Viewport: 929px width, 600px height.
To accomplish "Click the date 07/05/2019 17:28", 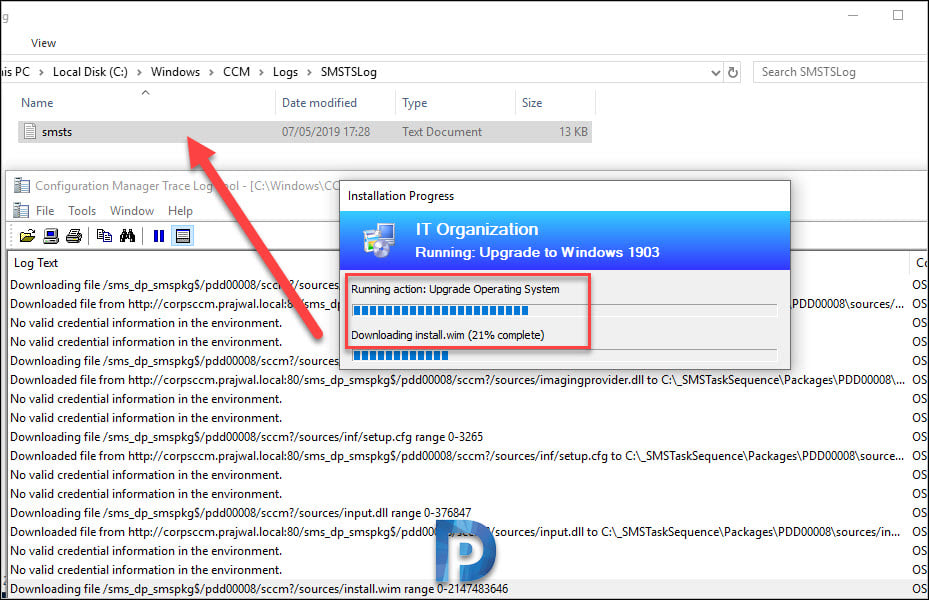I will (326, 131).
